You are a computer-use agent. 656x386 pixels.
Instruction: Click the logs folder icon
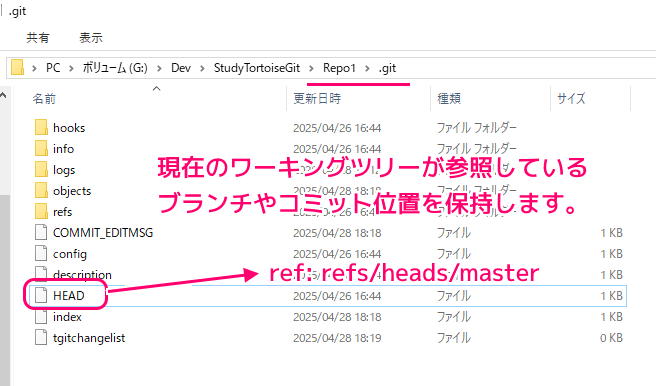coord(41,170)
